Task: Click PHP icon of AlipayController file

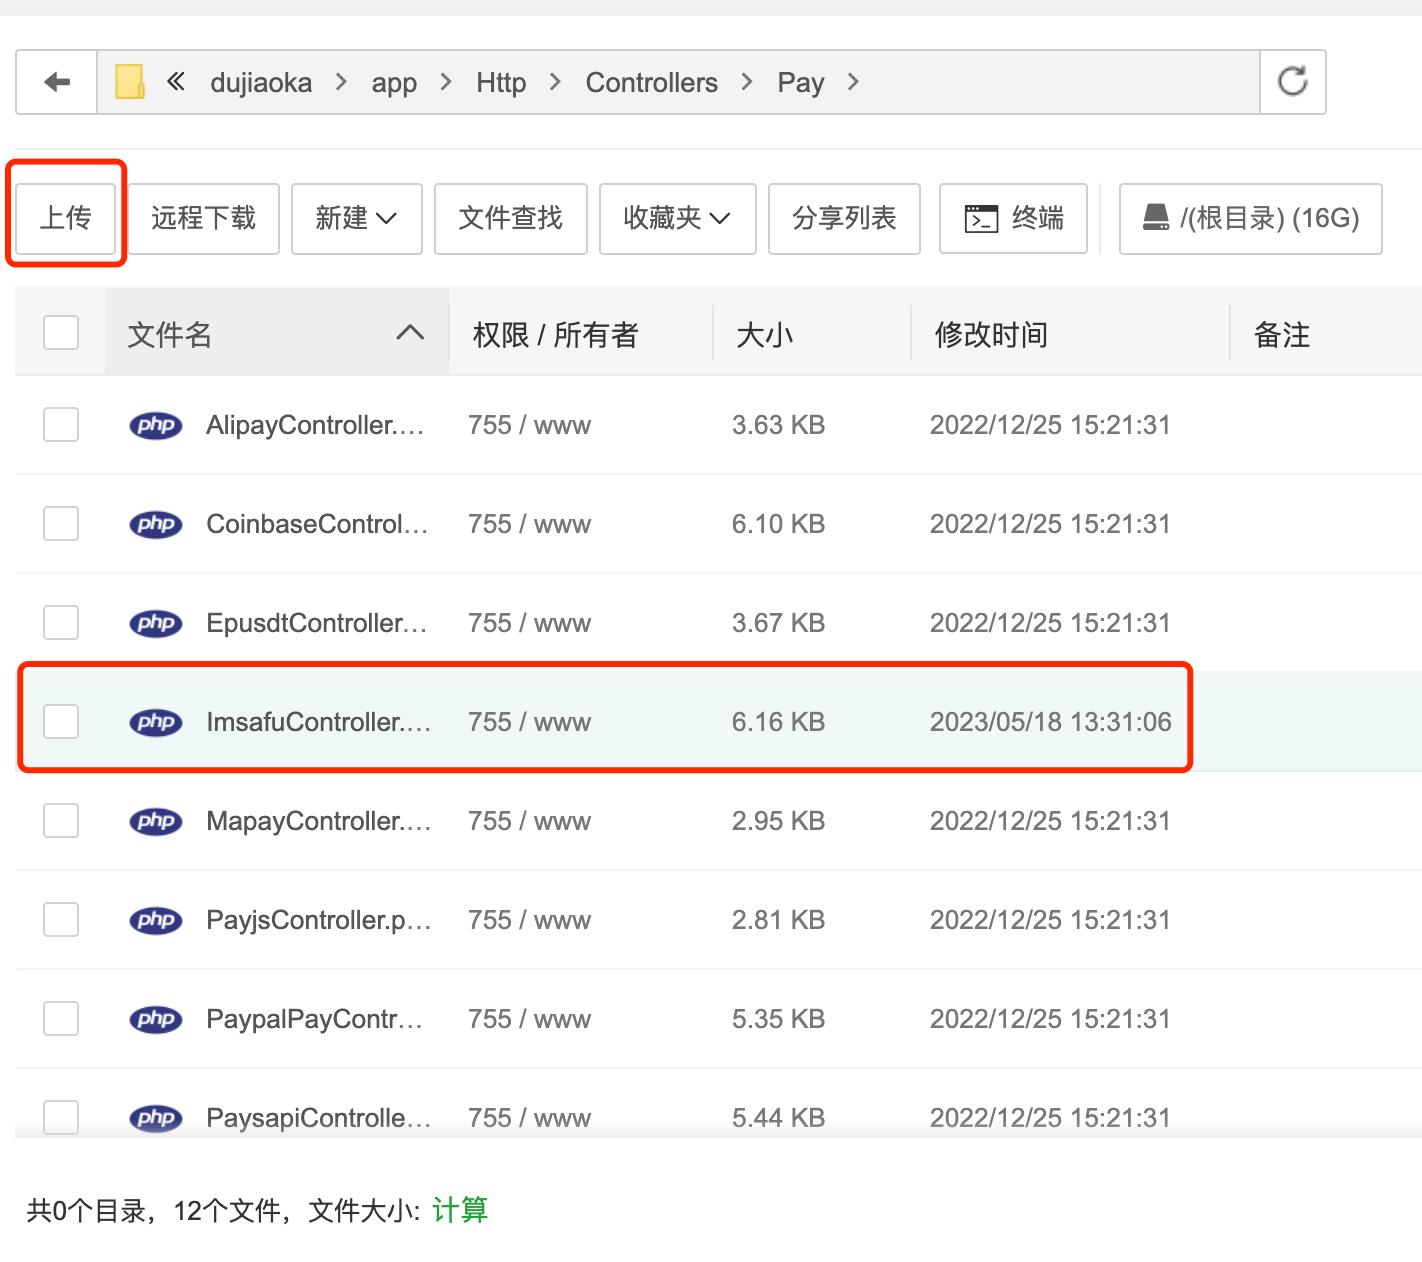Action: click(x=156, y=425)
